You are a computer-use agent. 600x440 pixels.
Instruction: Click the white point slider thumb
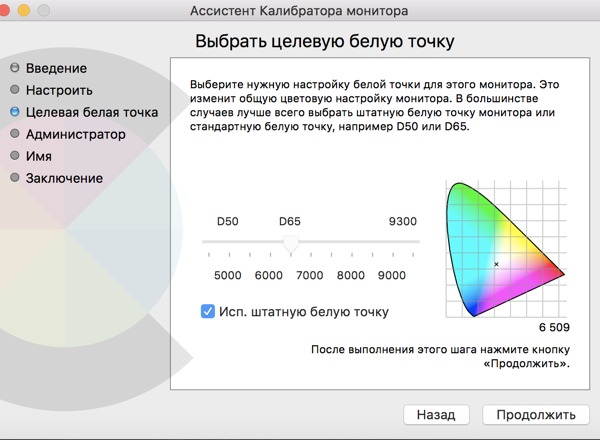click(291, 244)
